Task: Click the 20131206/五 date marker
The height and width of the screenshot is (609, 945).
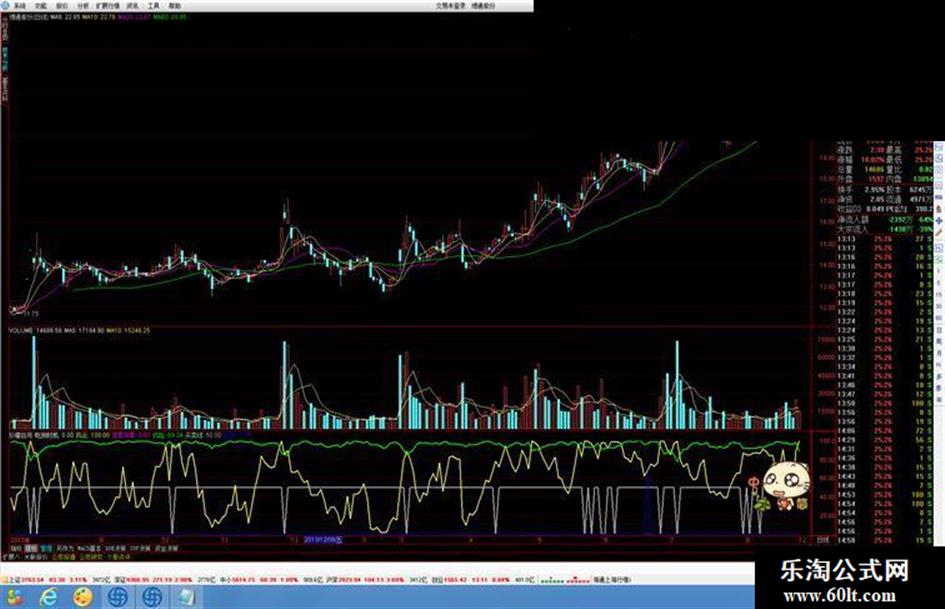Action: pyautogui.click(x=324, y=540)
